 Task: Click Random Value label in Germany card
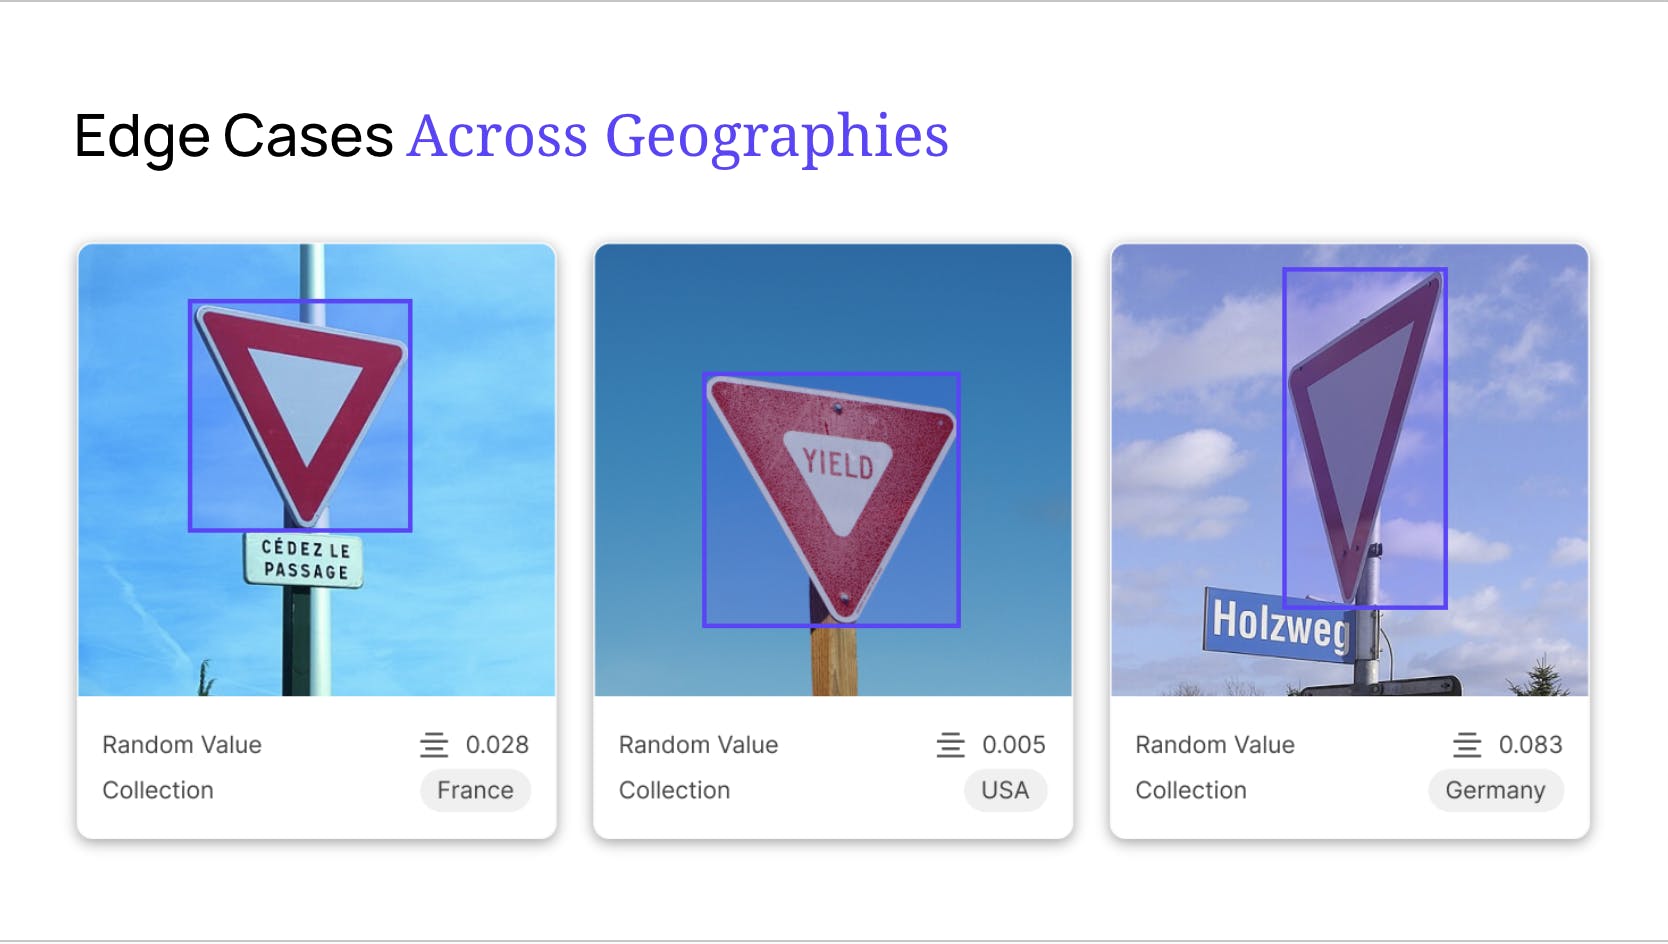pos(1215,745)
